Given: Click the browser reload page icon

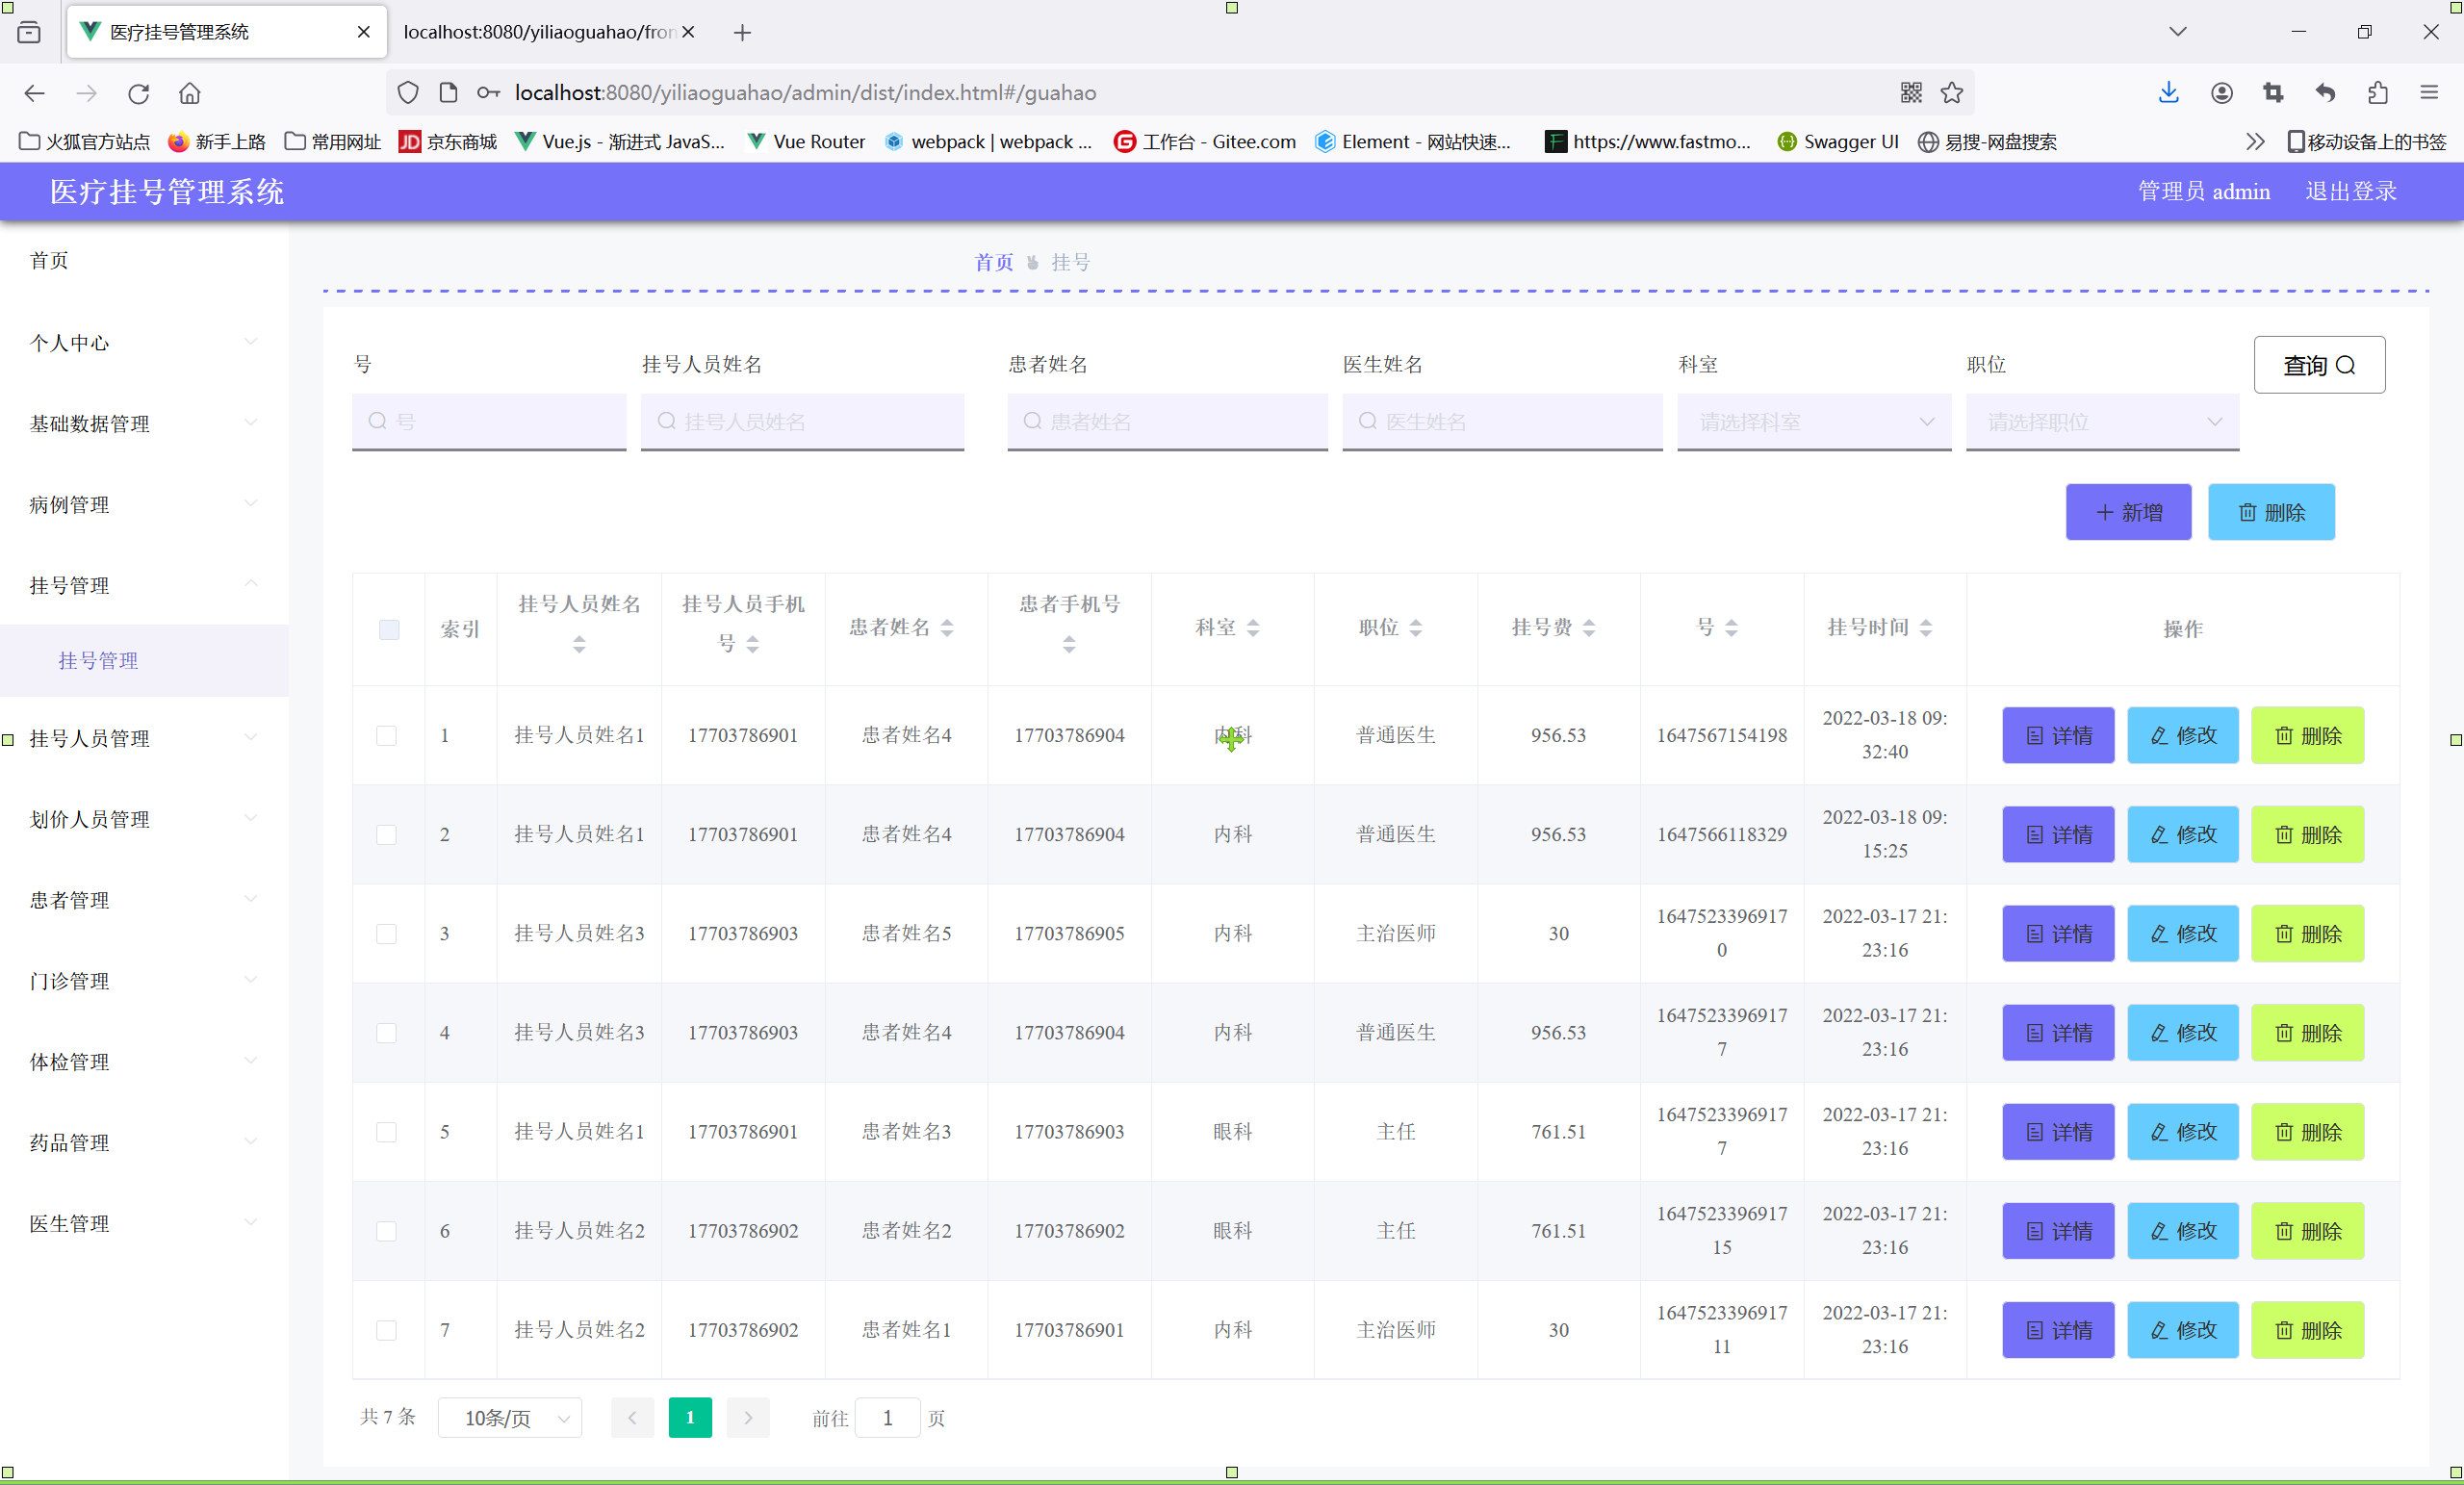Looking at the screenshot, I should click(138, 93).
